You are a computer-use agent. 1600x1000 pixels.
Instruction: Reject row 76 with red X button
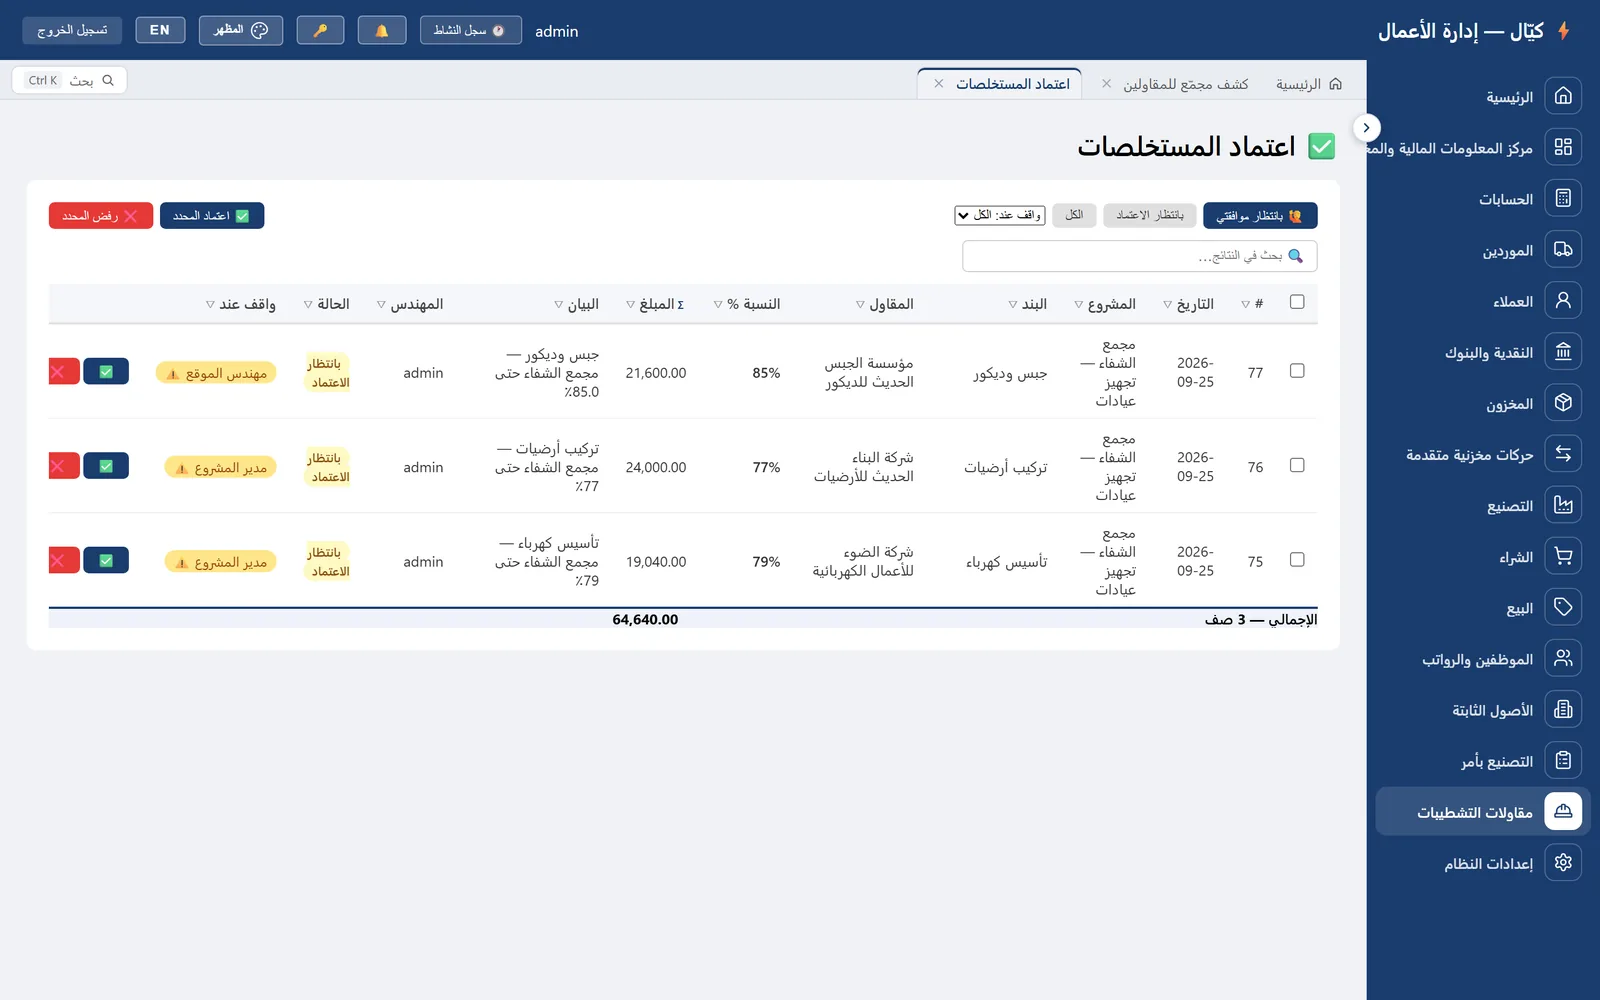click(64, 466)
